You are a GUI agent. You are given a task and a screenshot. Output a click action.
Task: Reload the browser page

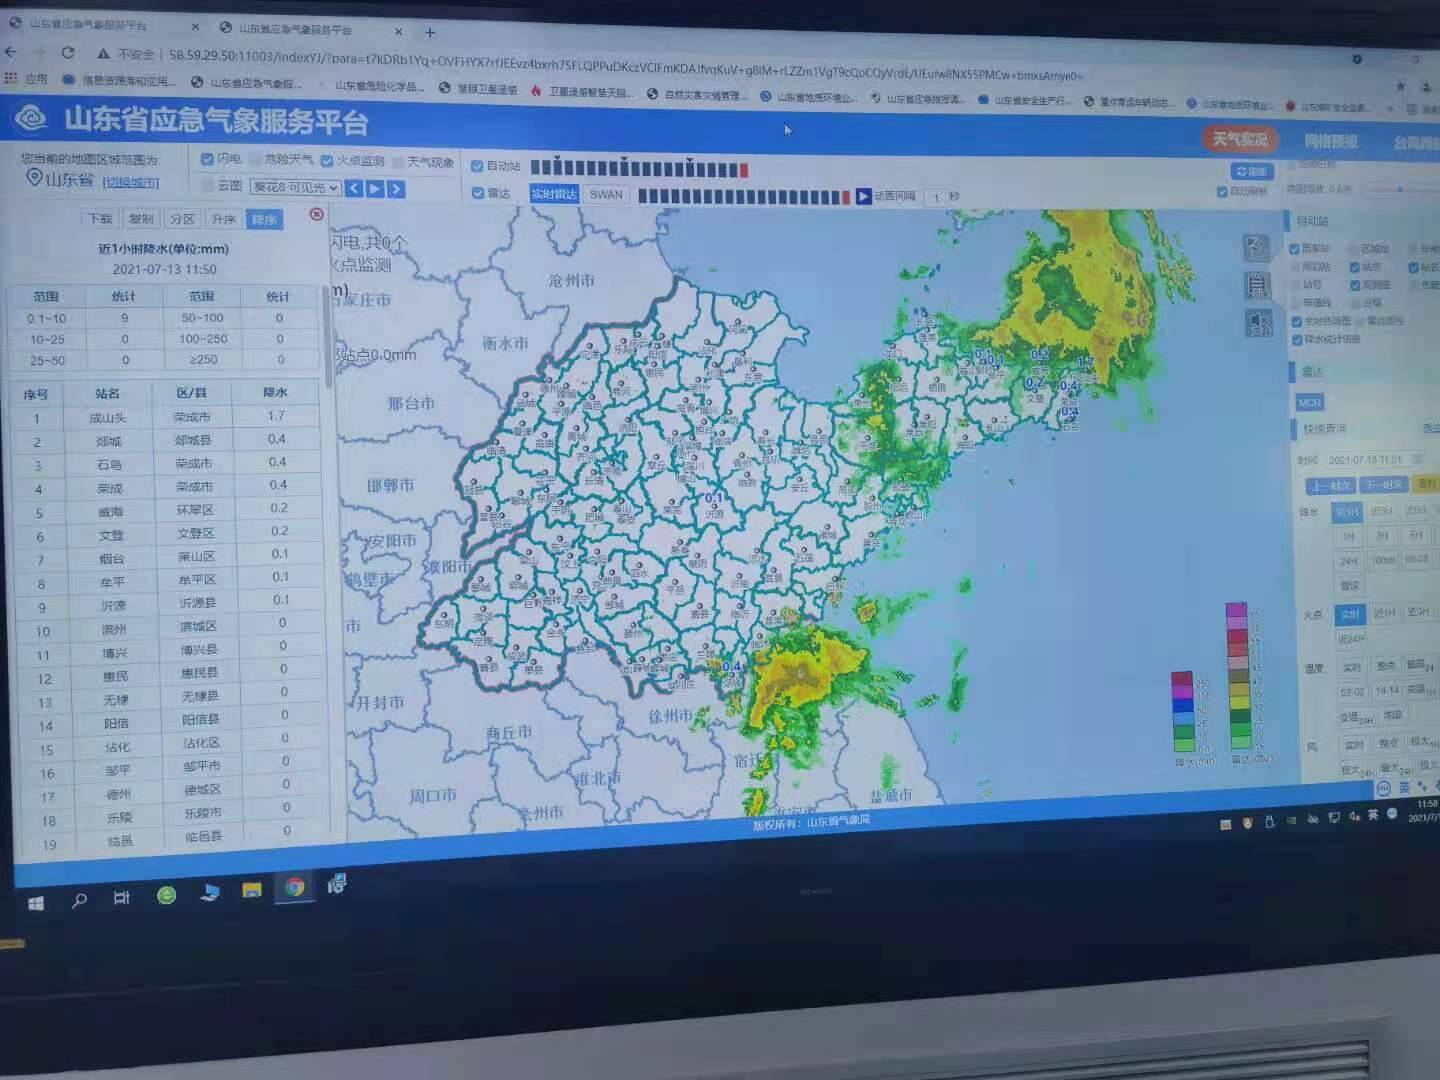click(x=68, y=53)
